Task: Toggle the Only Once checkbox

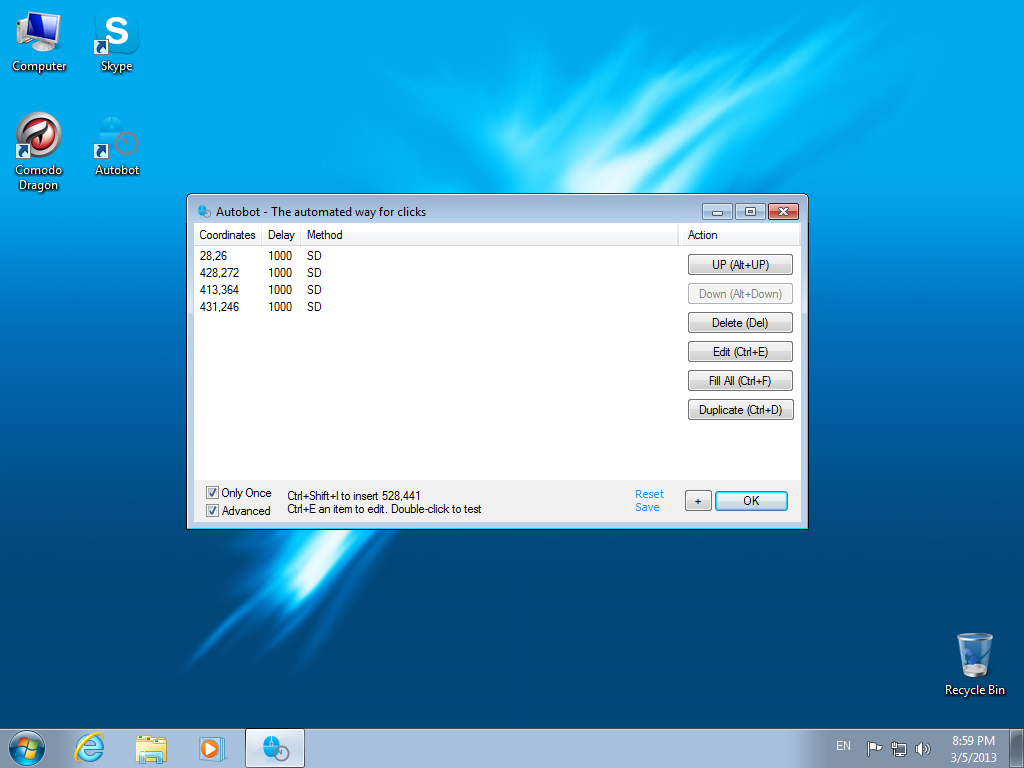Action: [212, 492]
